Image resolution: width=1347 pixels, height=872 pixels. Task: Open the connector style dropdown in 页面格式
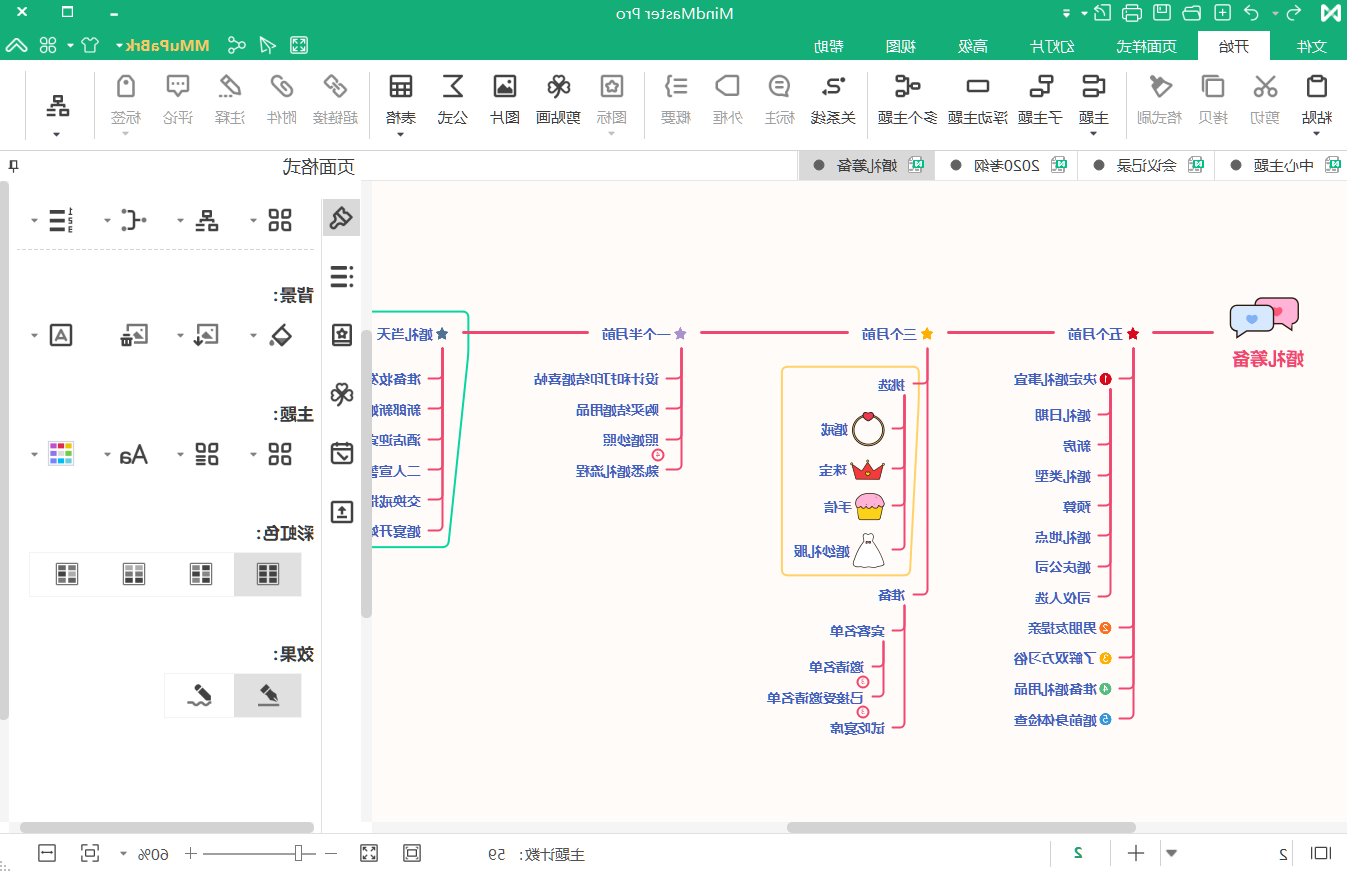(x=107, y=221)
